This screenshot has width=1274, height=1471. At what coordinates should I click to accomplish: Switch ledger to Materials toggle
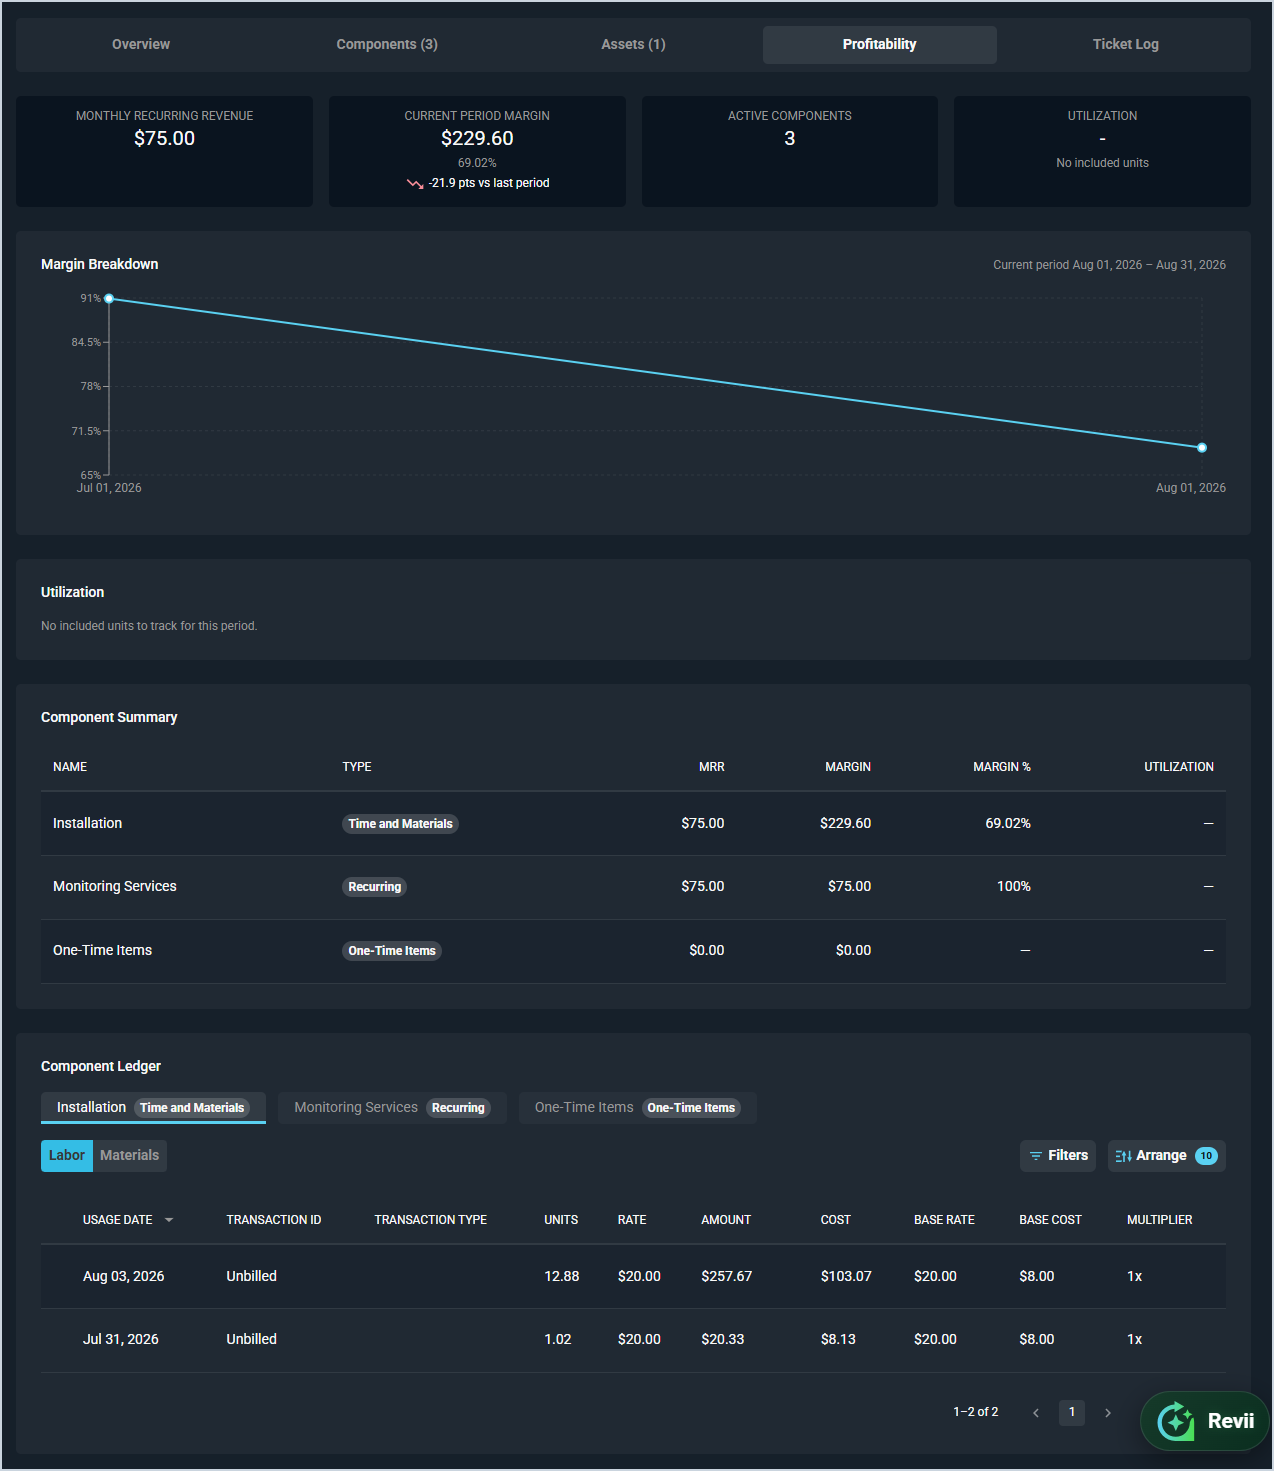(x=130, y=1156)
